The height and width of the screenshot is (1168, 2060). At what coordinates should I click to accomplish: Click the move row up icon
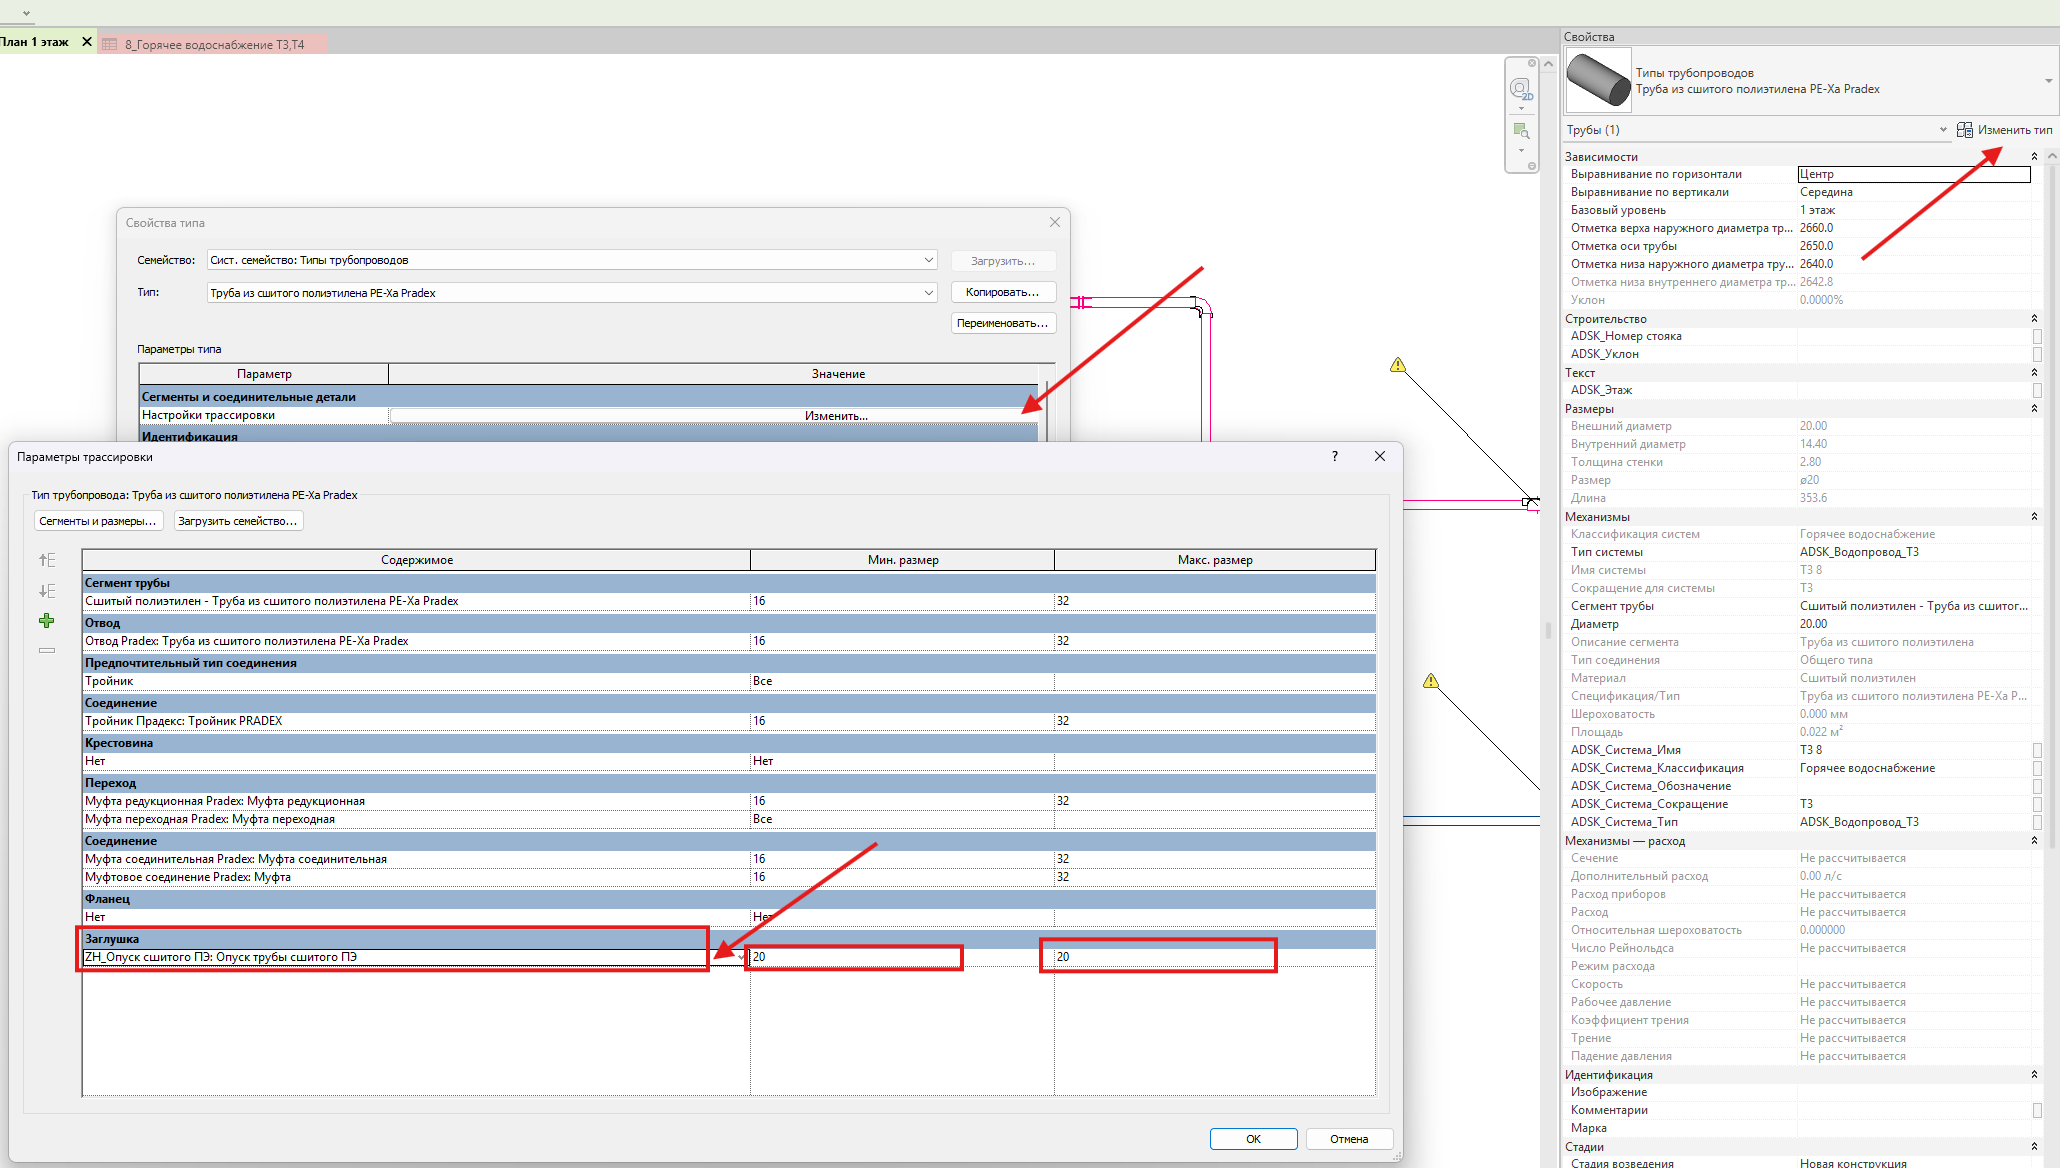pyautogui.click(x=47, y=560)
